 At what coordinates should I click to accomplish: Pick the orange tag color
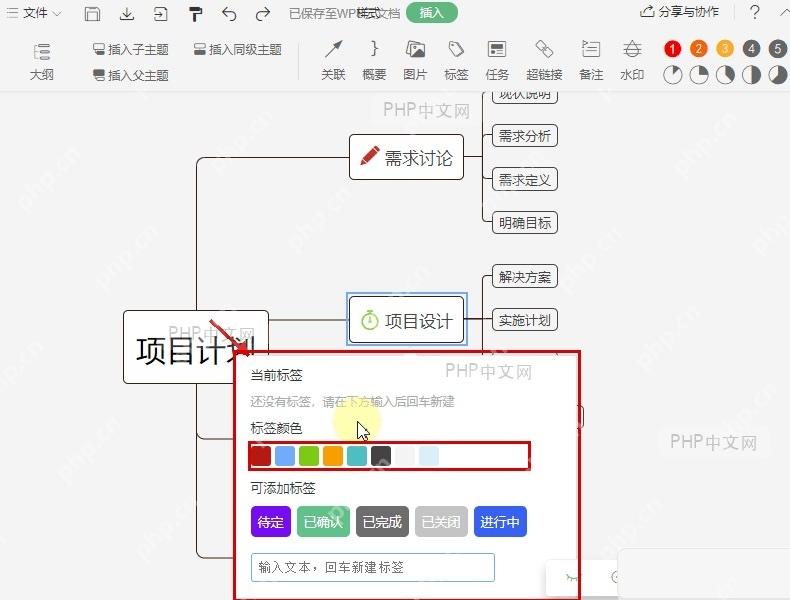tap(333, 456)
